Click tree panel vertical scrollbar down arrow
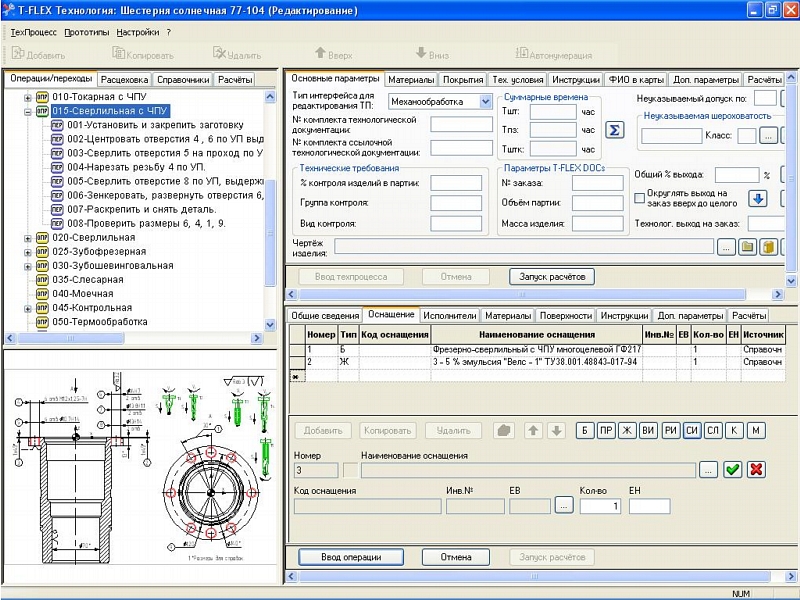 (x=270, y=324)
